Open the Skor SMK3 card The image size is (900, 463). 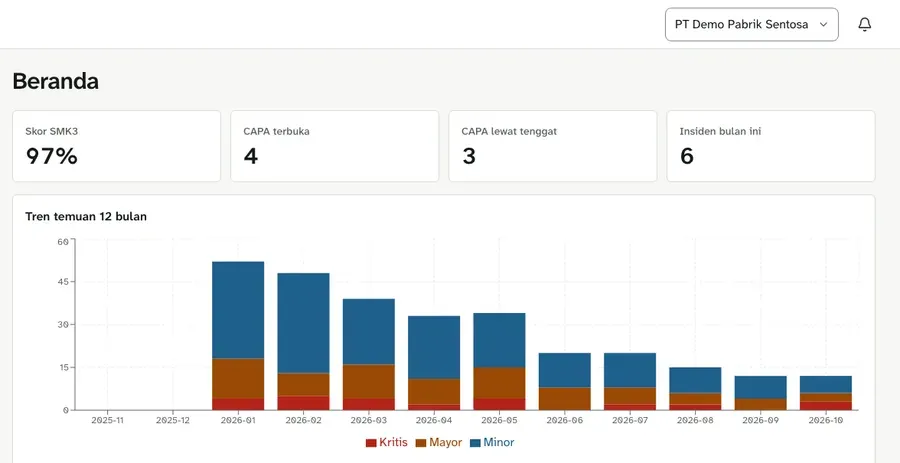pyautogui.click(x=117, y=146)
